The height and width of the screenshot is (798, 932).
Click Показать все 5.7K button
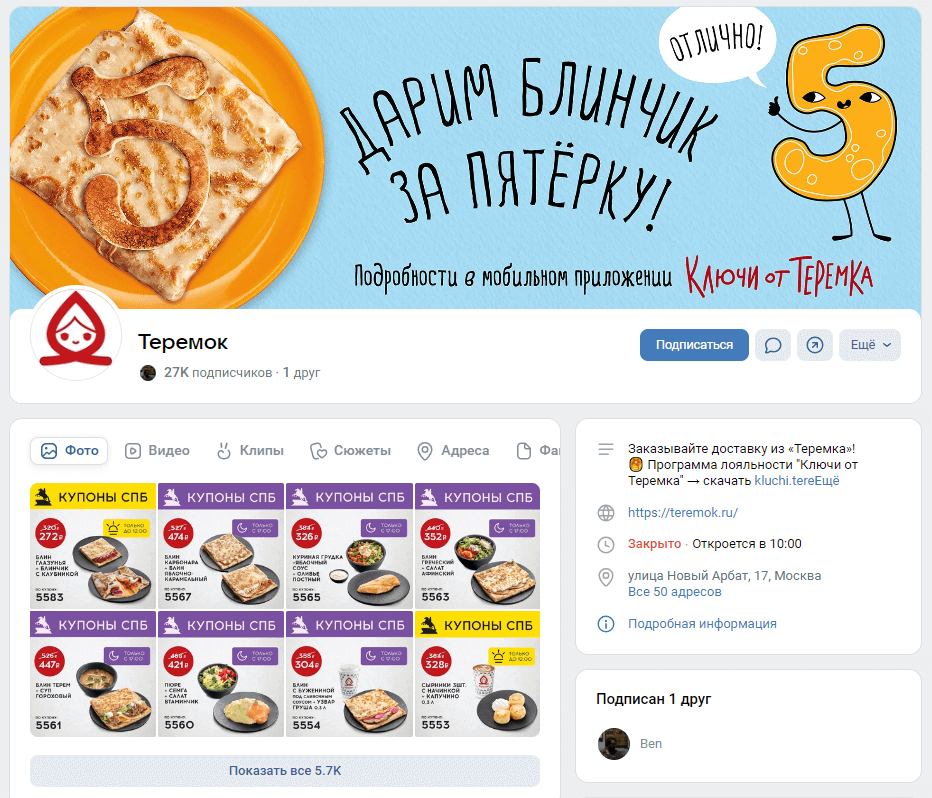(285, 771)
